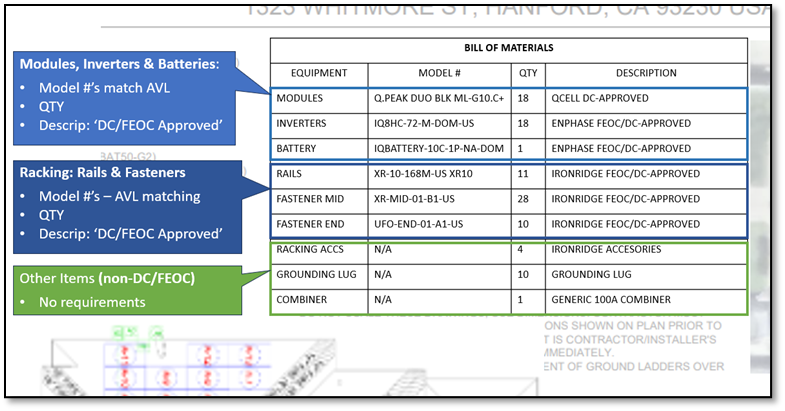
Task: Select quantity 18 in the MODULES row
Action: pos(523,98)
